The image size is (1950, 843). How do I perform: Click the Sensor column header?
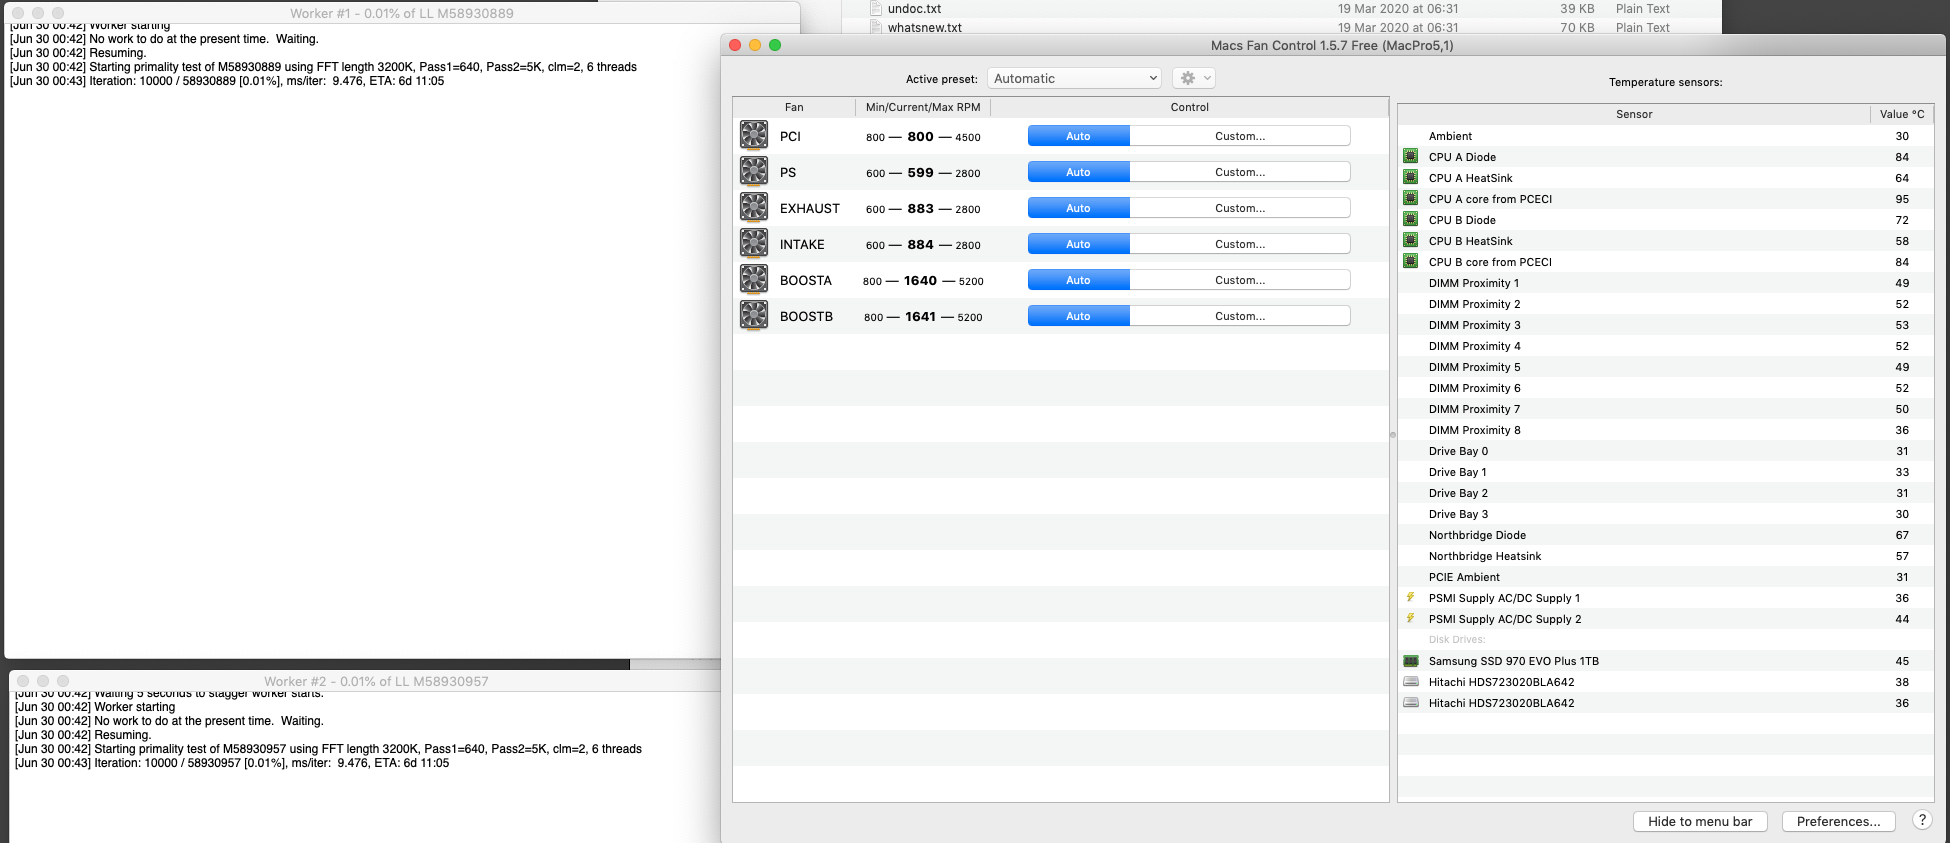(1634, 114)
